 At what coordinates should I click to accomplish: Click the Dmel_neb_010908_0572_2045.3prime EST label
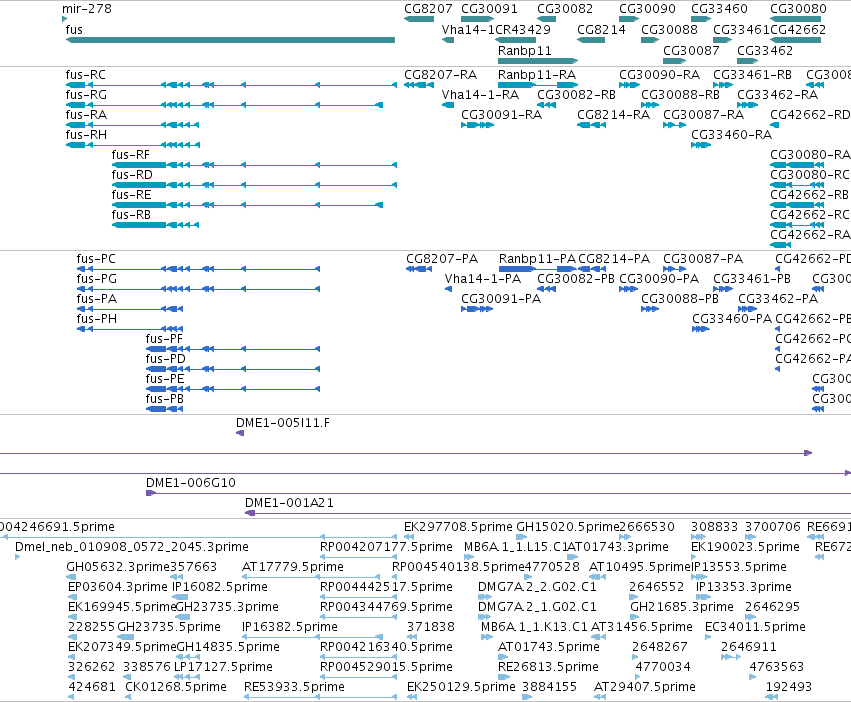click(132, 547)
